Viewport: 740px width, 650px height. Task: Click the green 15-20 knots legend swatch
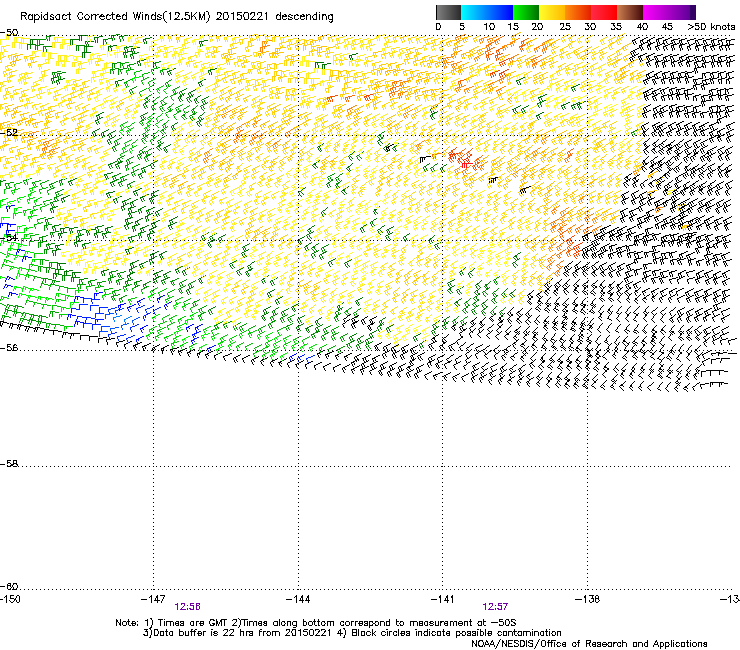[x=526, y=12]
